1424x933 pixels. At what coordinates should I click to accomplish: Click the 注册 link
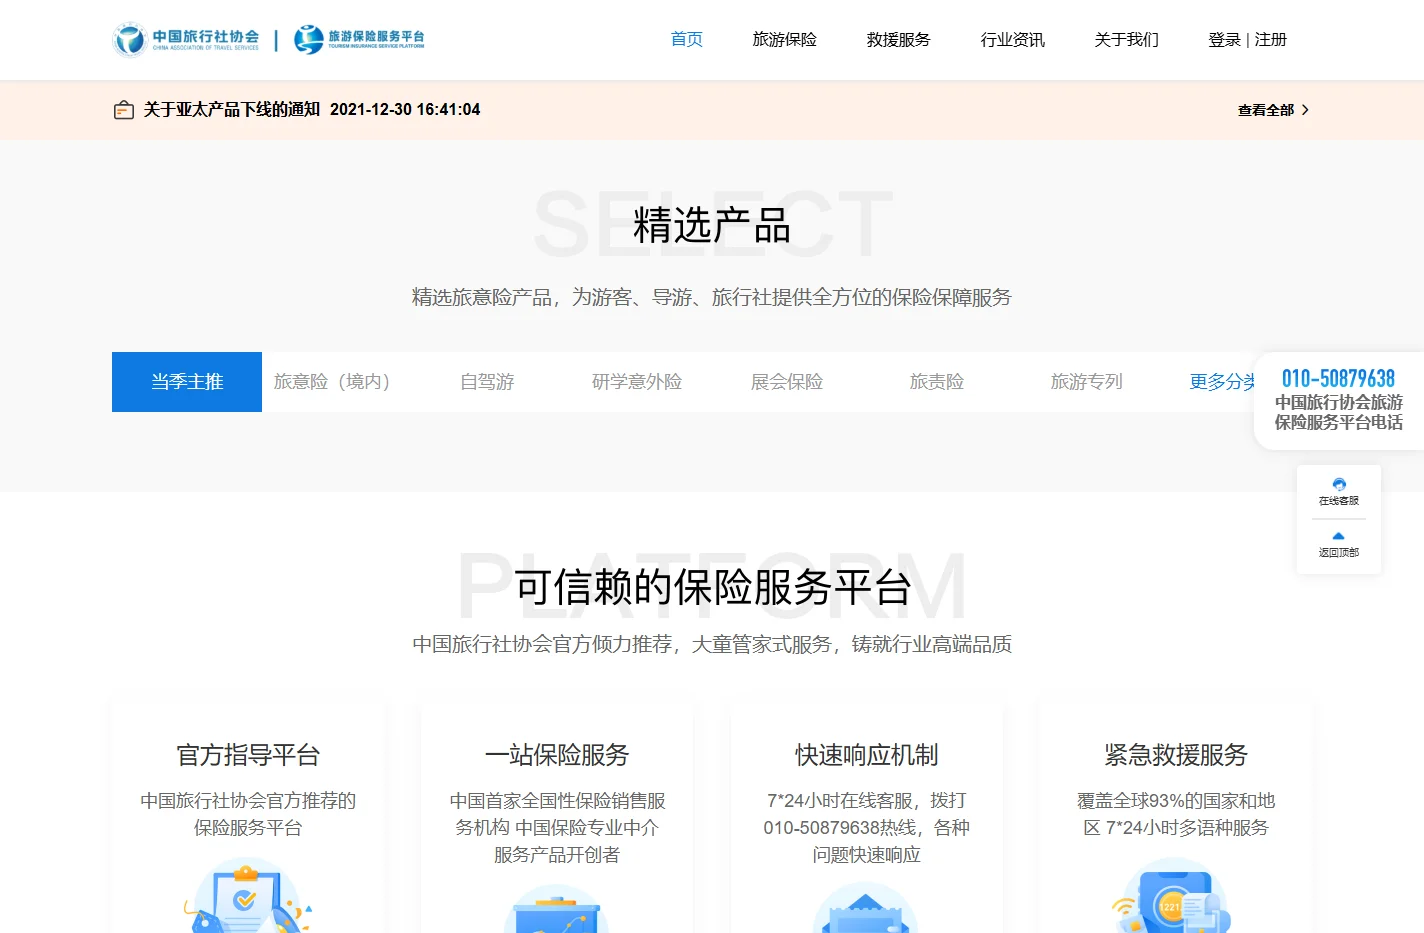click(1271, 40)
